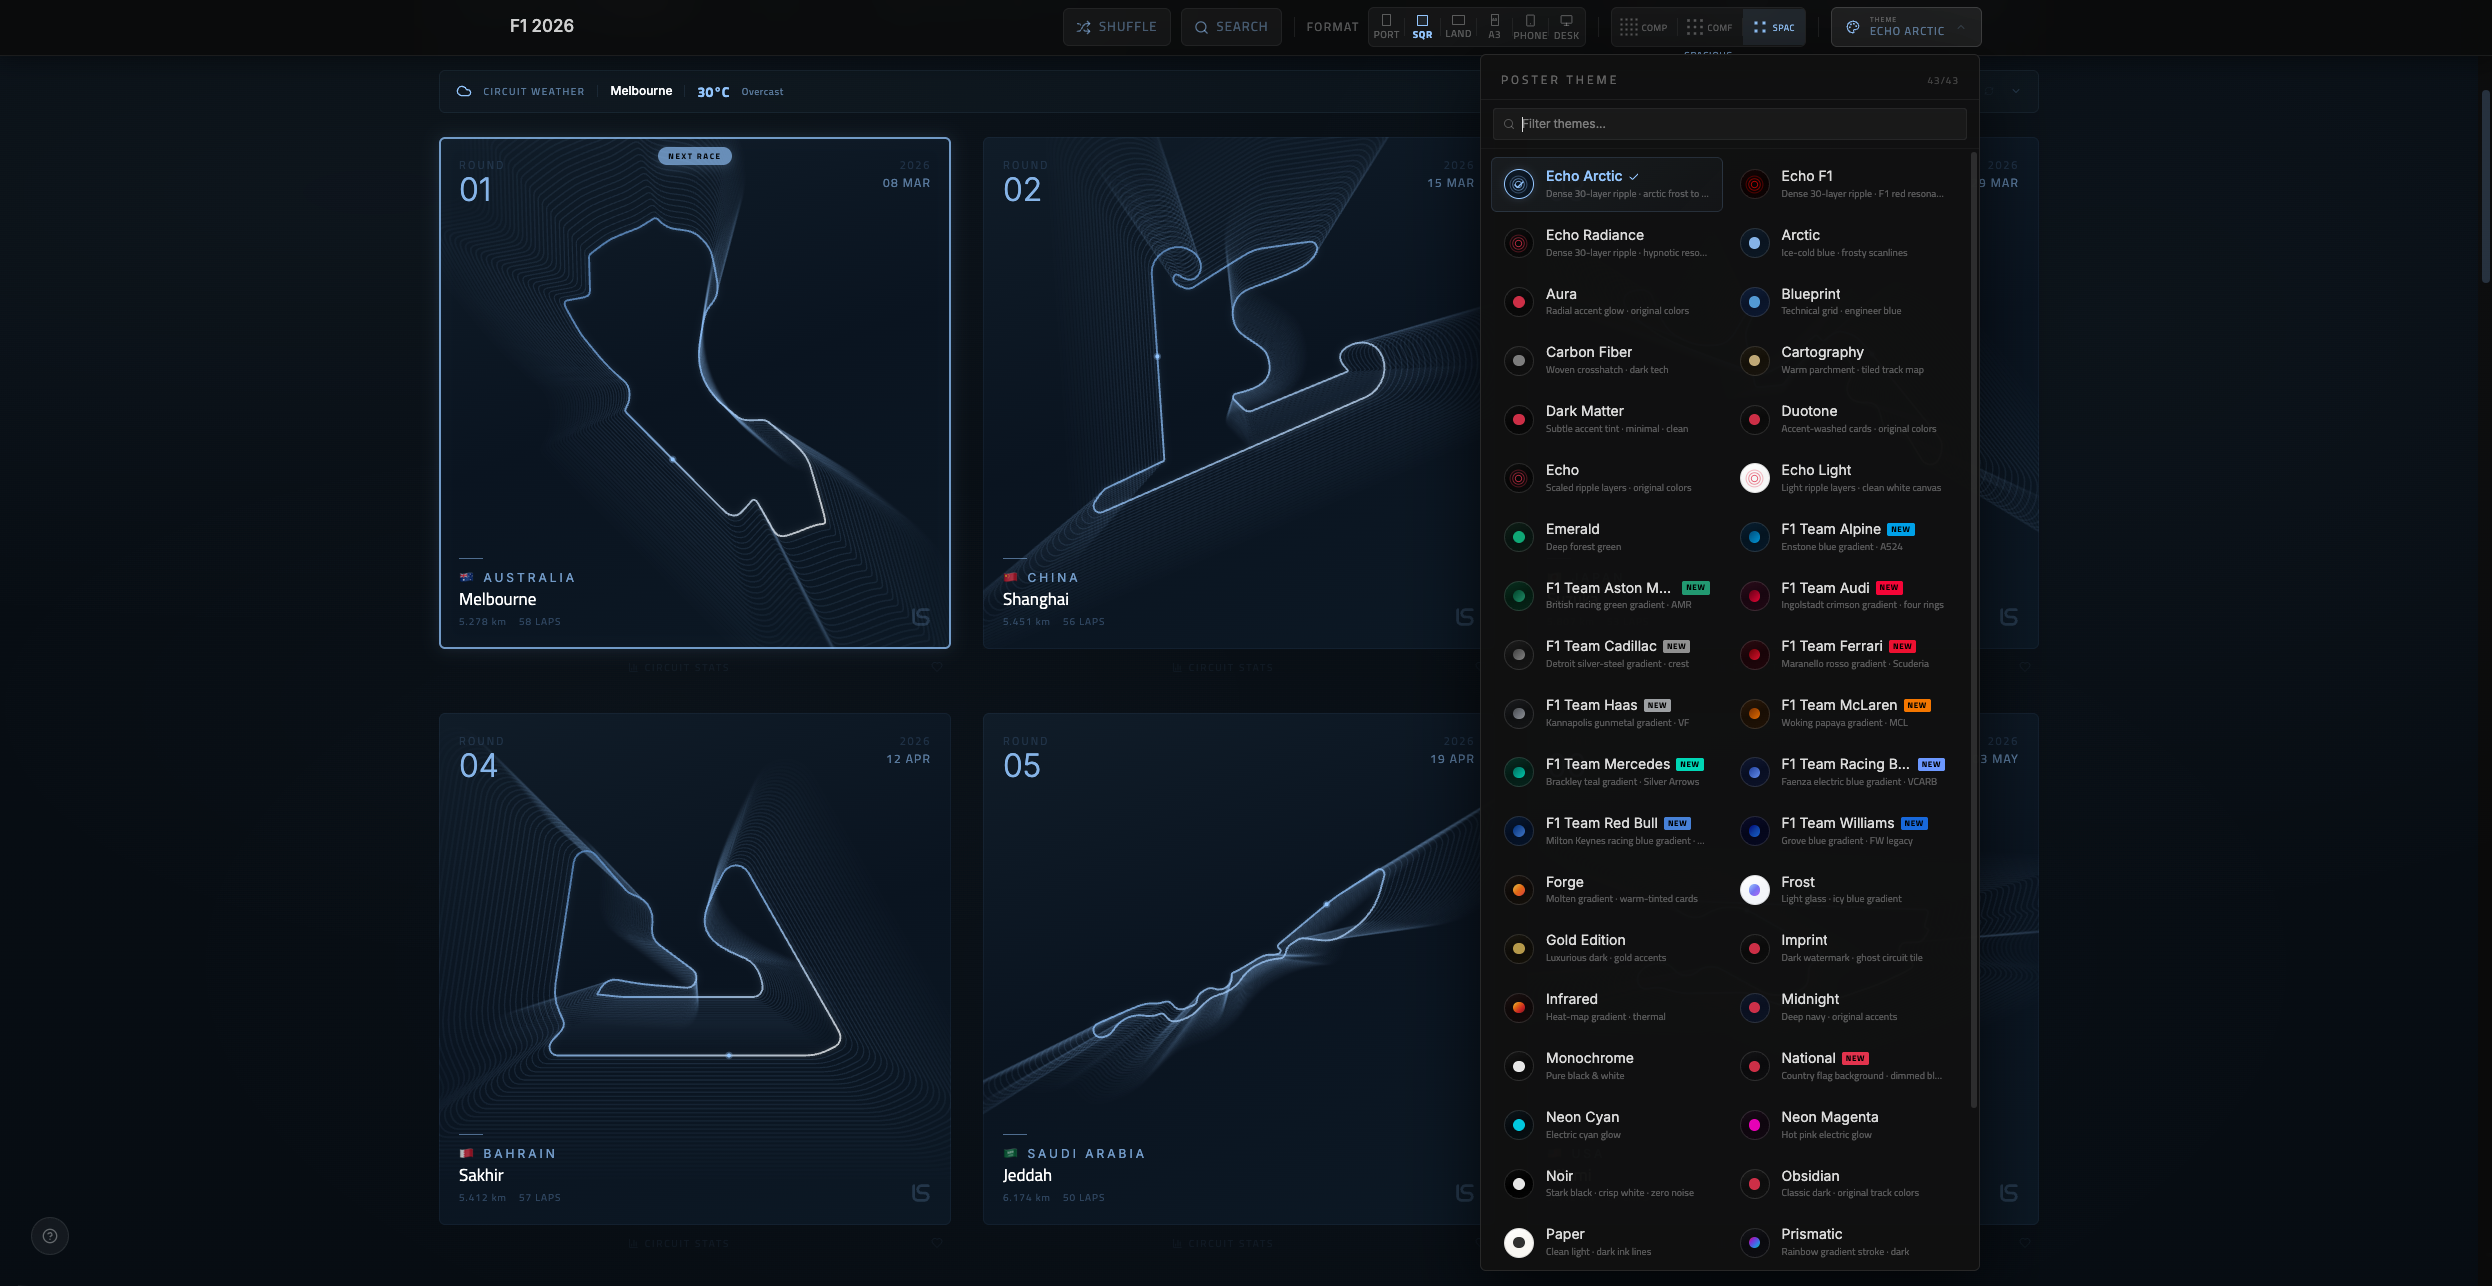Image resolution: width=2492 pixels, height=1286 pixels.
Task: Click the circuit weather cloud icon
Action: [x=464, y=91]
